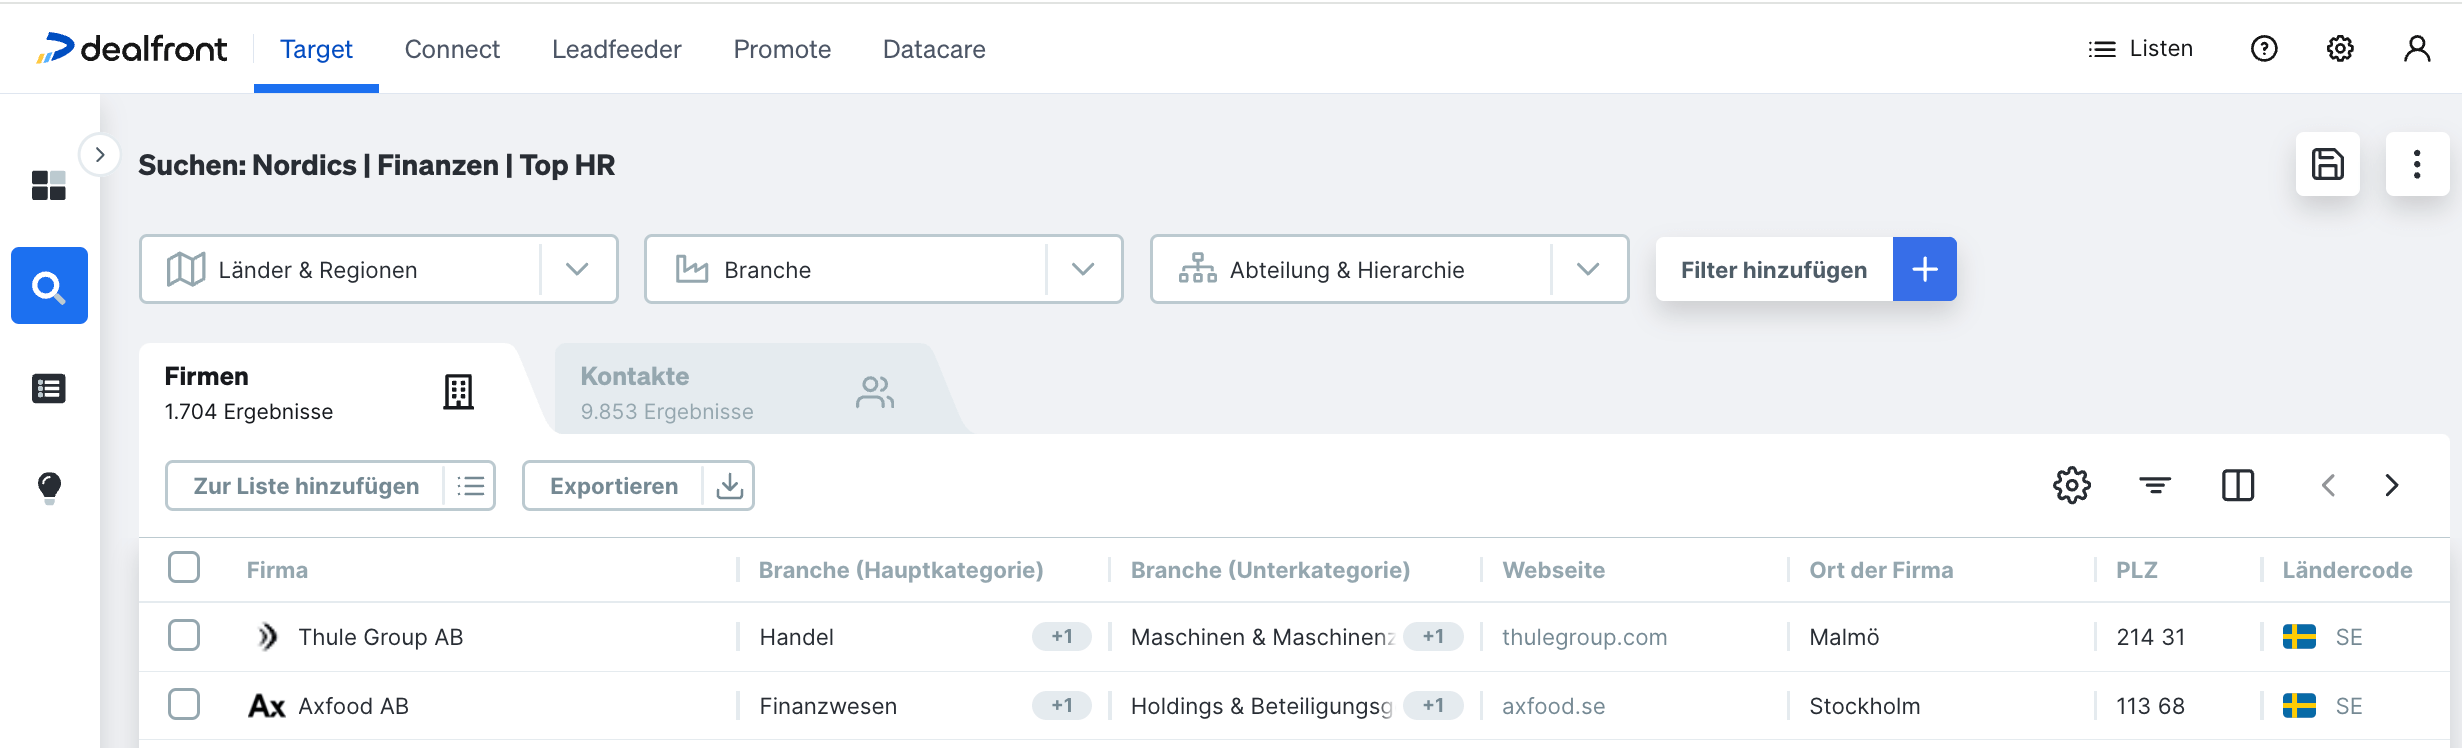
Task: Open the three-dot more options menu
Action: point(2417,164)
